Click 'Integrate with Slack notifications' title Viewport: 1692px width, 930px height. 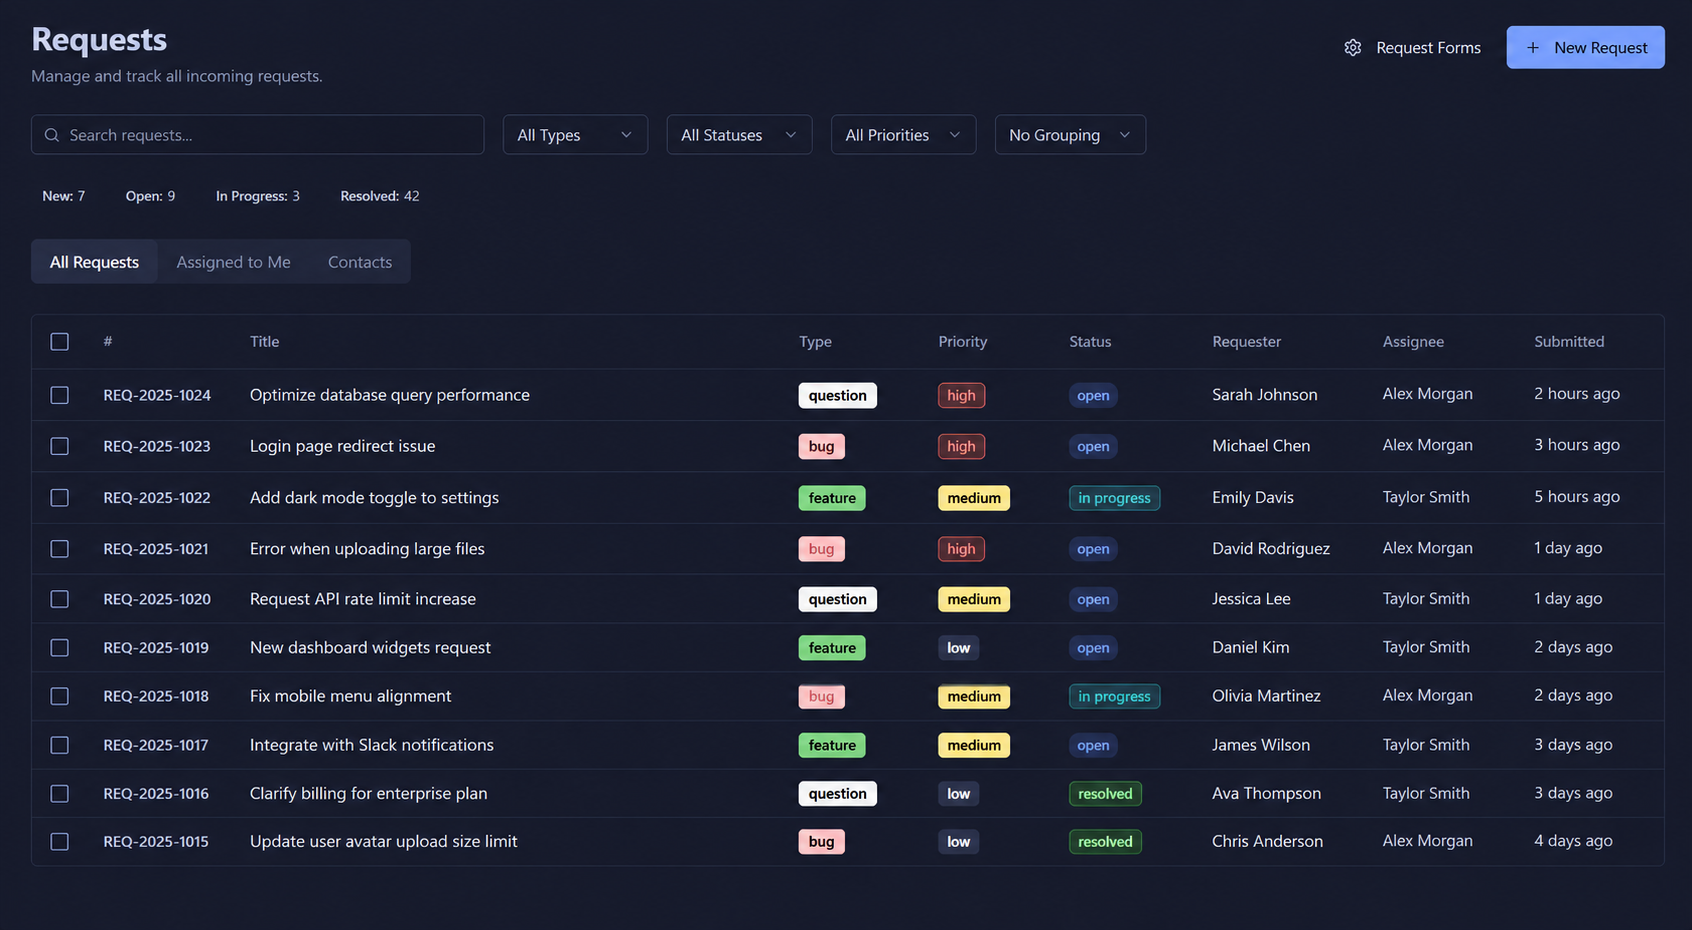pos(372,745)
